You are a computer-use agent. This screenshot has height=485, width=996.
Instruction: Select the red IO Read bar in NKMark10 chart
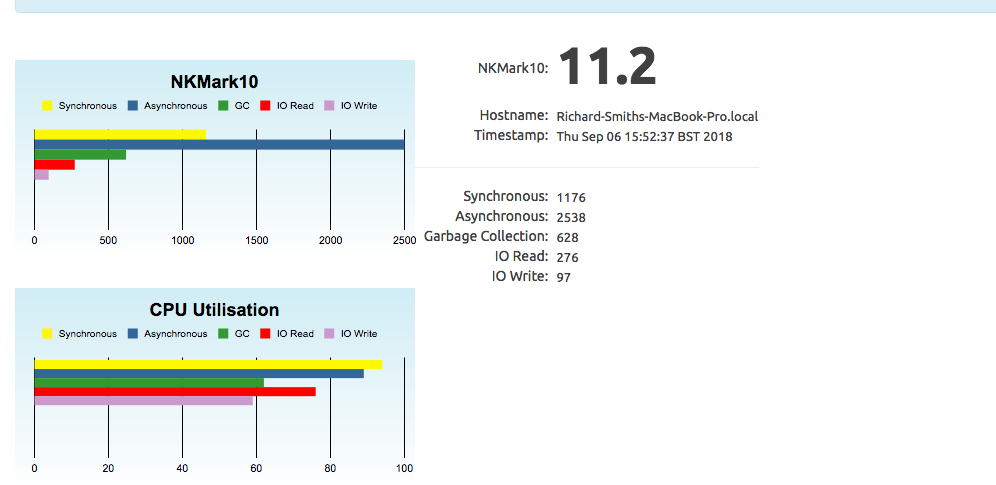pyautogui.click(x=55, y=165)
